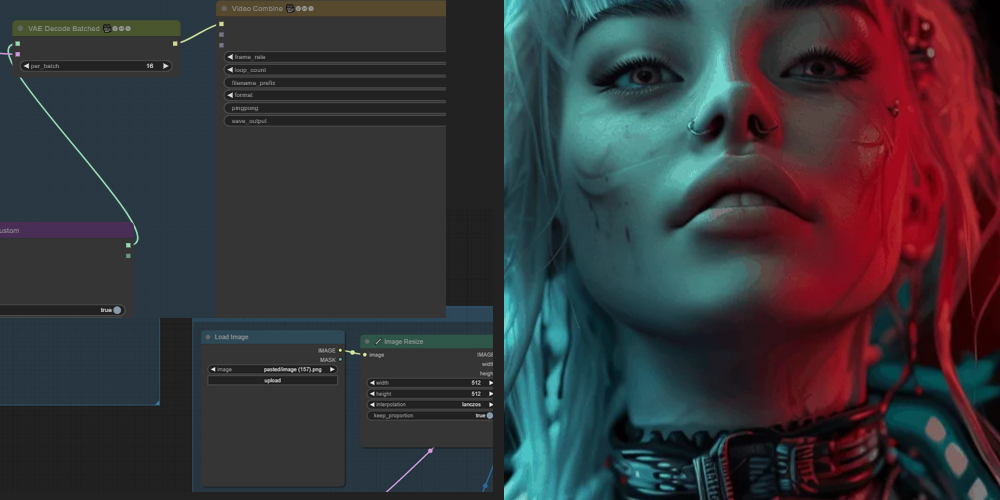Collapse the VAE Decode Batched node dot
This screenshot has height=500, width=1000.
tap(20, 29)
